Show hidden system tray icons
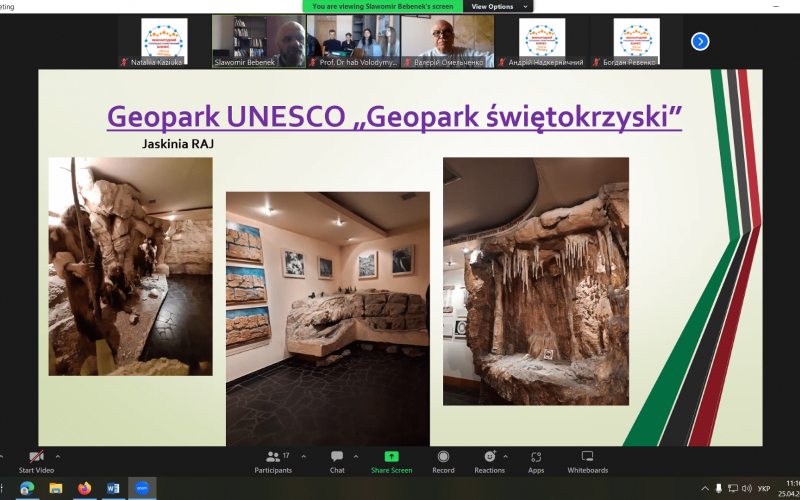 click(x=706, y=488)
